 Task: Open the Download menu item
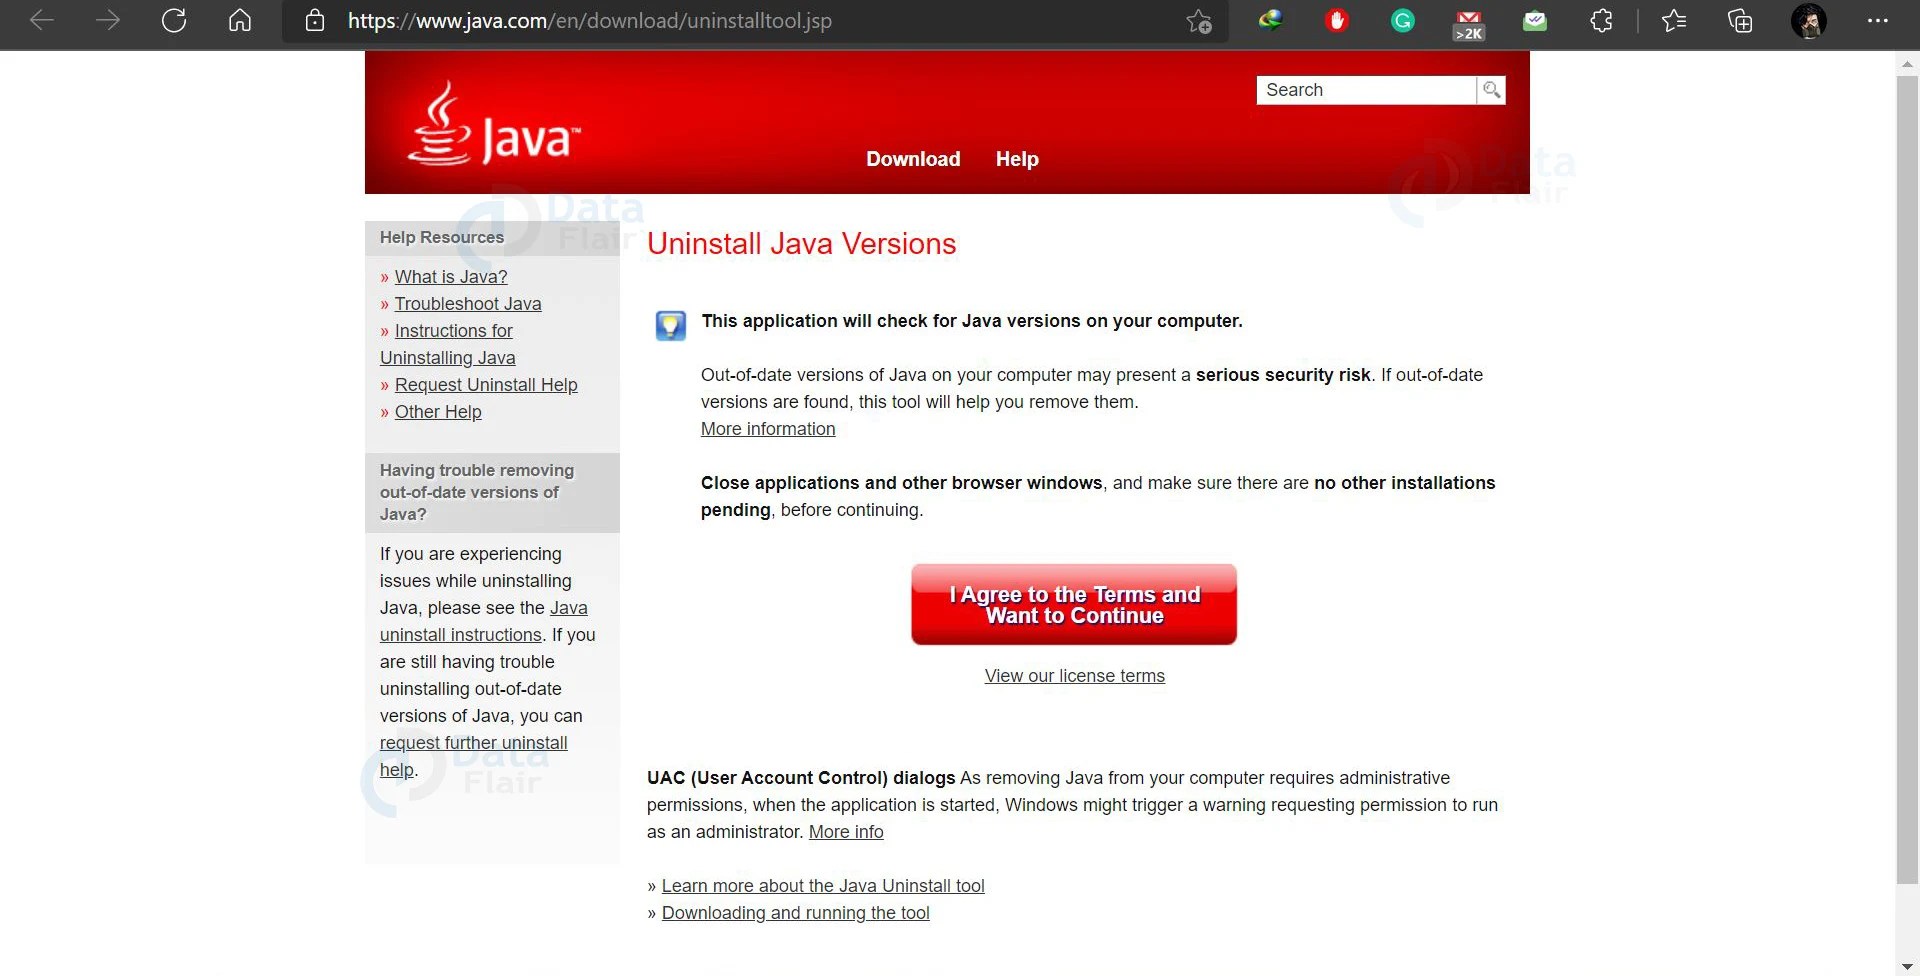[x=913, y=159]
